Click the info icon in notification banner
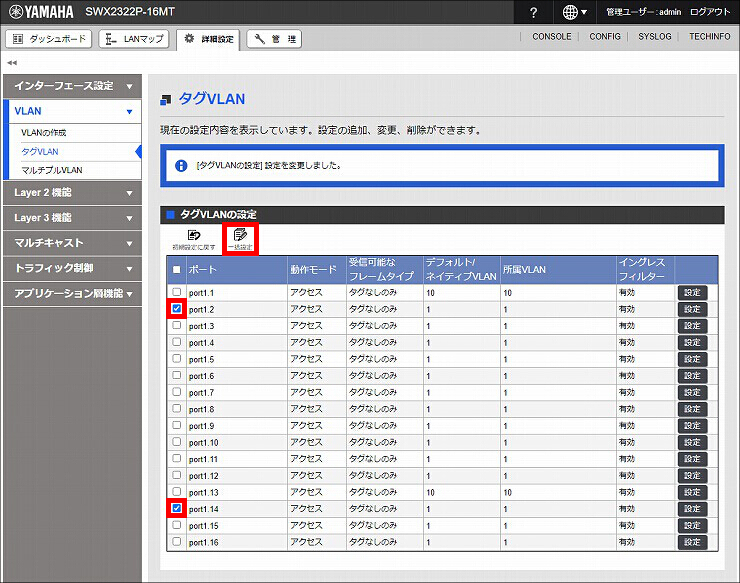Screen dimensions: 740x583 [181, 166]
